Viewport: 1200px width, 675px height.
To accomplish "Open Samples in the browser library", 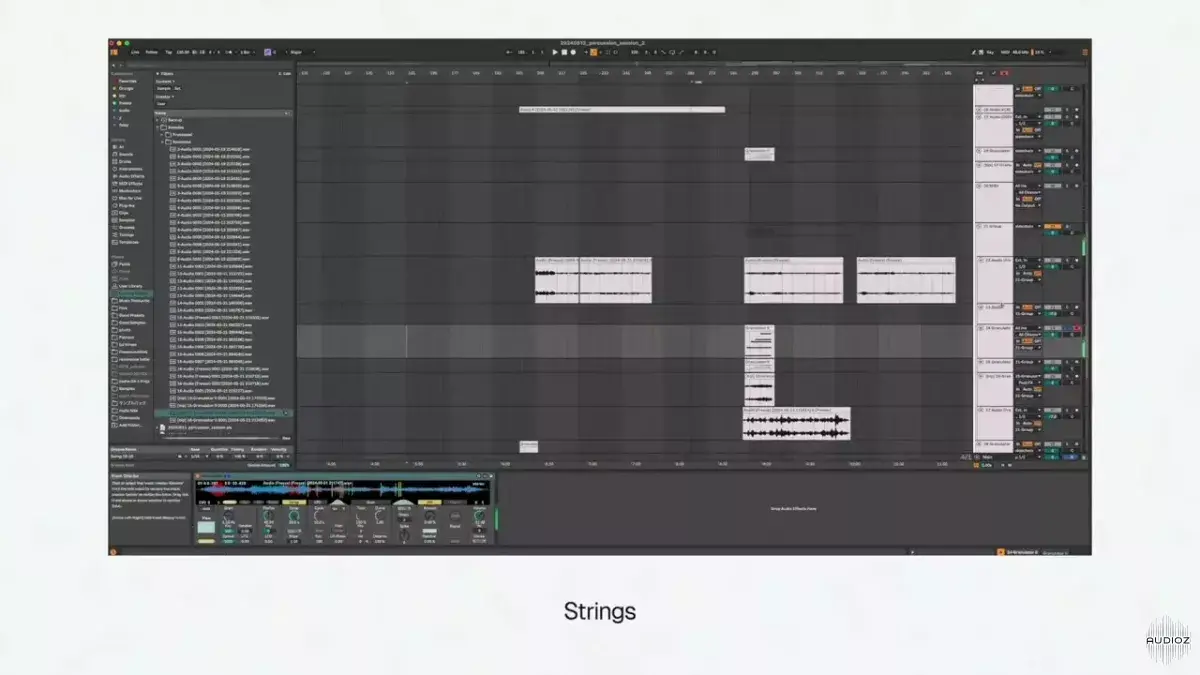I will tap(126, 220).
